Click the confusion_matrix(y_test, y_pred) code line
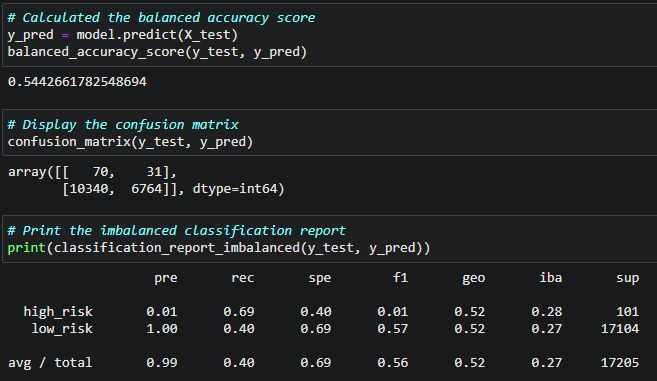 pos(130,142)
